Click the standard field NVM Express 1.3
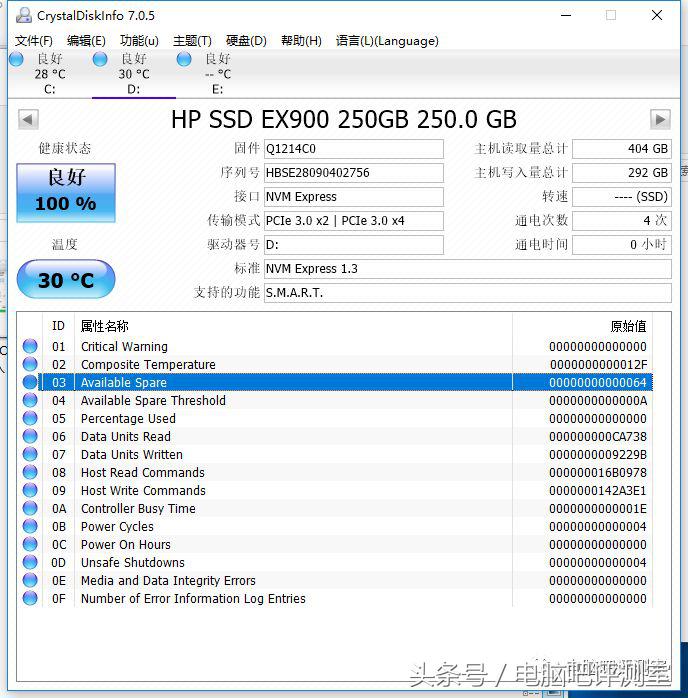Screen dimensions: 688x698 [468, 269]
